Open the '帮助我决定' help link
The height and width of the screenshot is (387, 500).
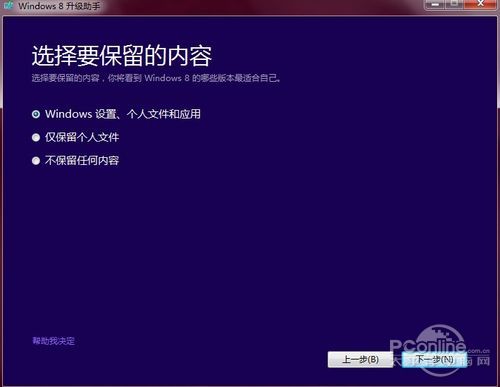(53, 341)
